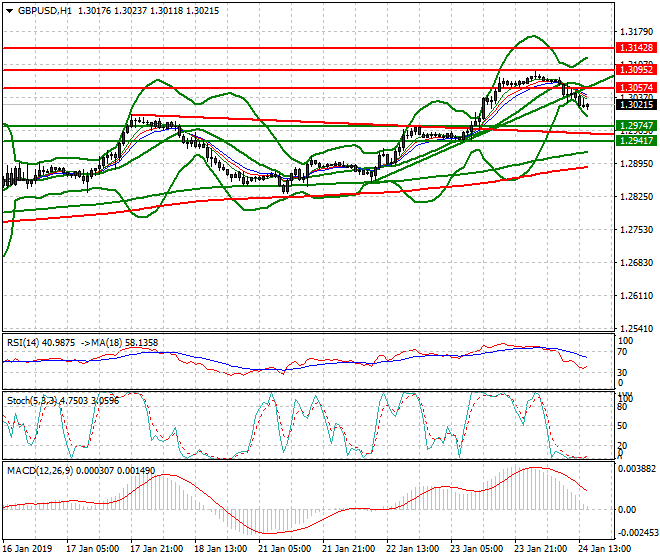Screen dimensions: 660x560
Task: Click the RSI scale level 30
Action: click(622, 373)
